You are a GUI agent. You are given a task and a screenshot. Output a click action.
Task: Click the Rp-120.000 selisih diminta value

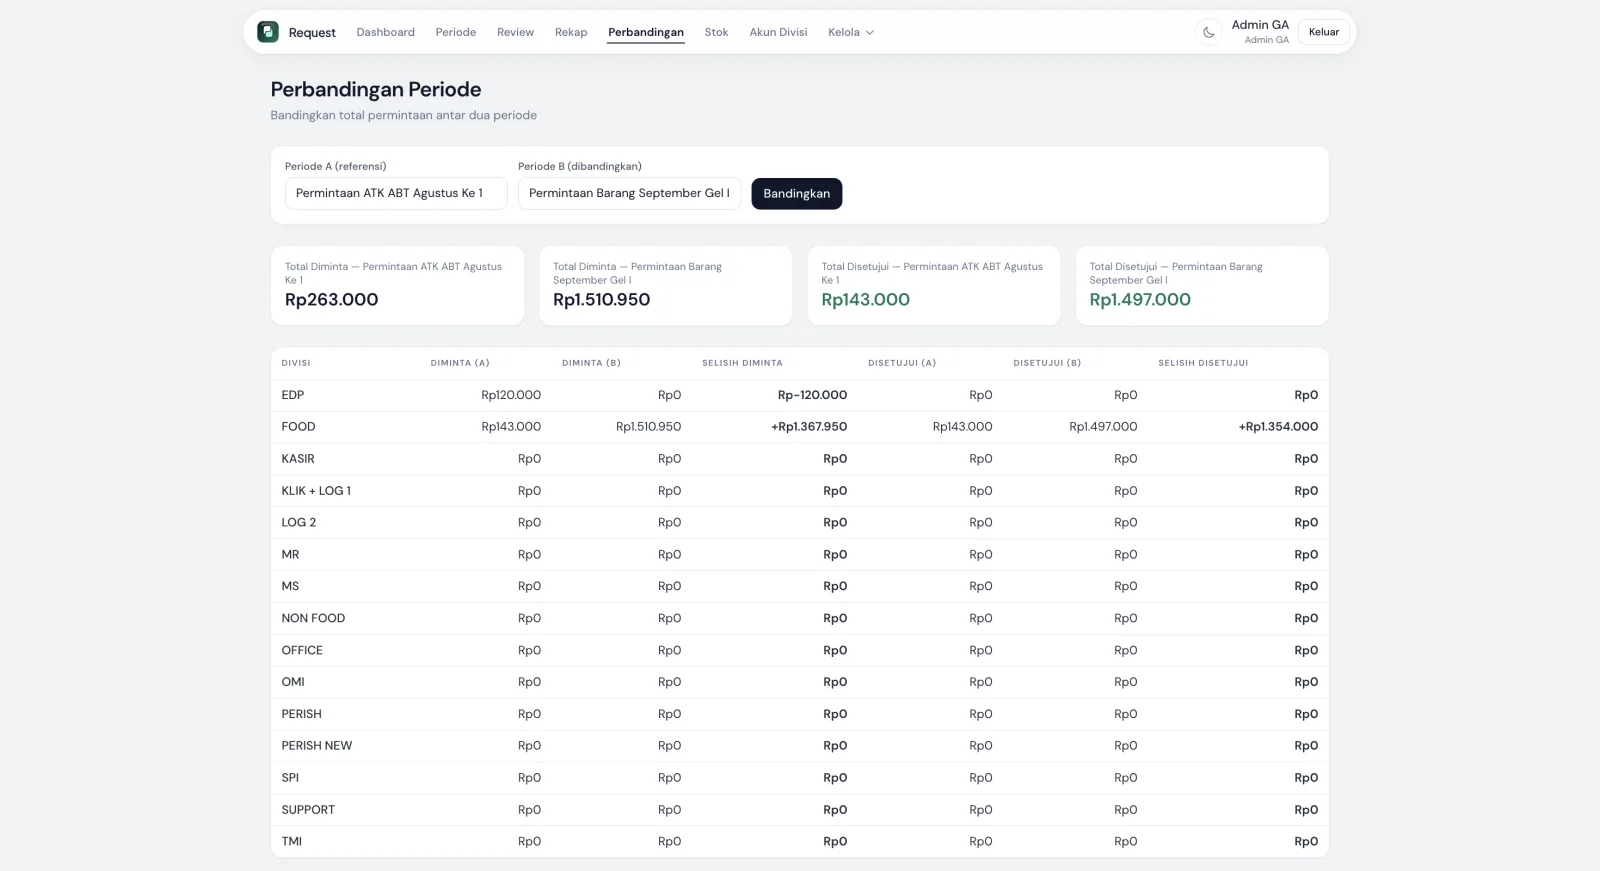[812, 395]
